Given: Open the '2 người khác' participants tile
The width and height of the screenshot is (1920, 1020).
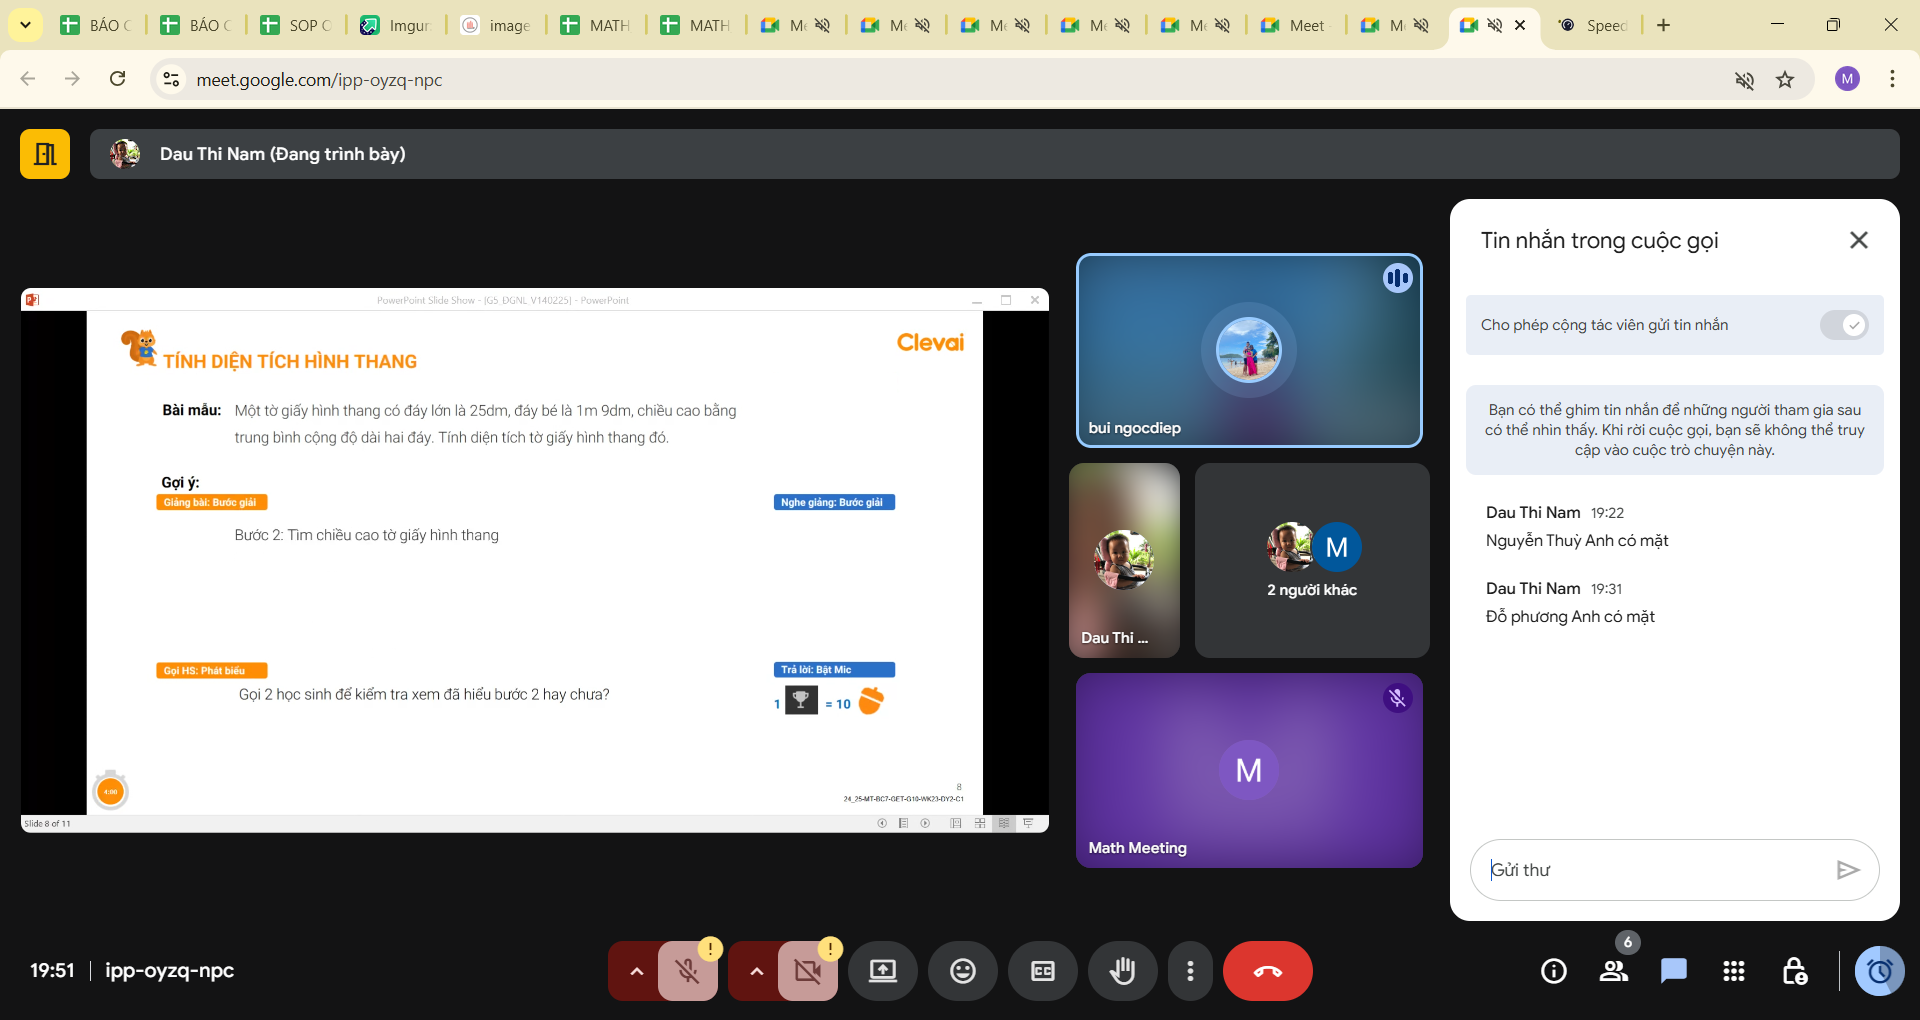Looking at the screenshot, I should (x=1312, y=560).
